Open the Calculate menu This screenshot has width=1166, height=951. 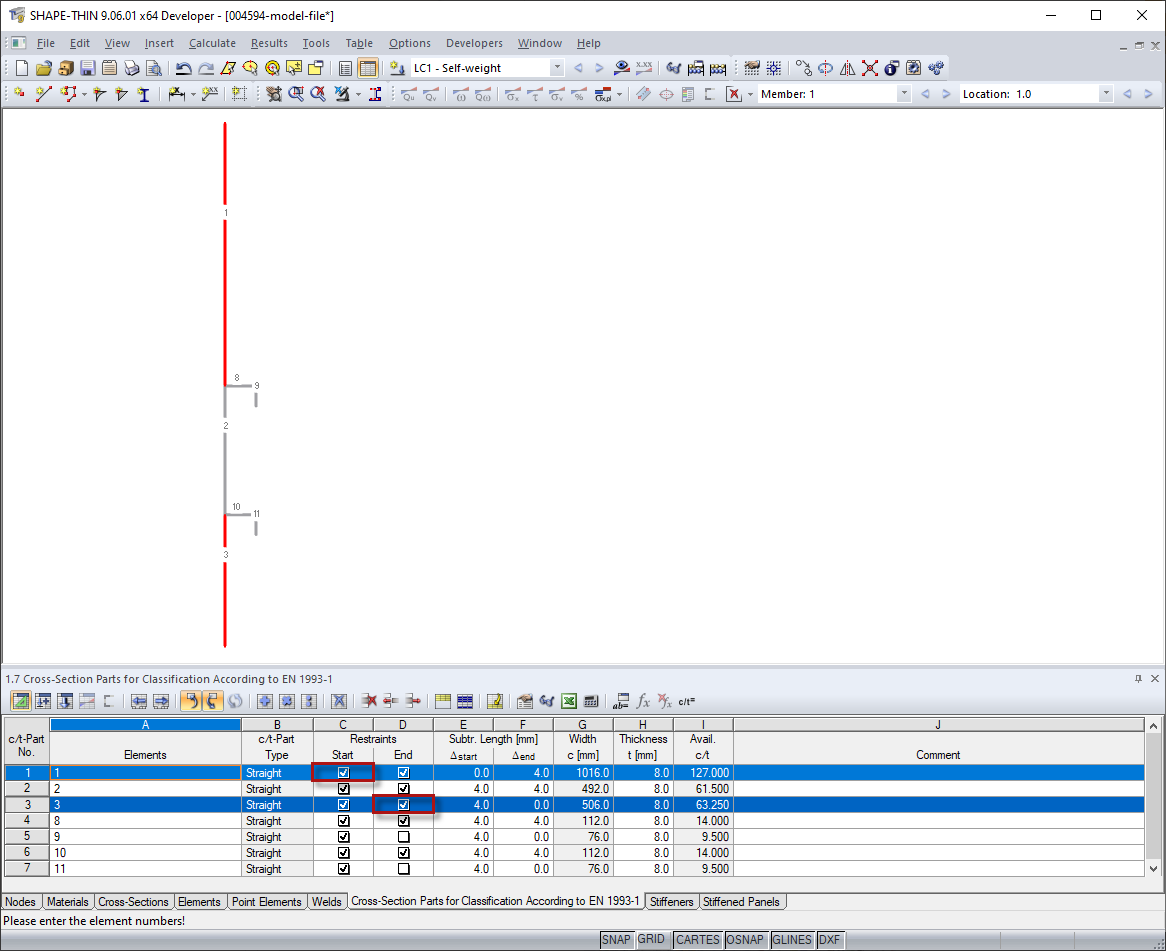(x=212, y=43)
